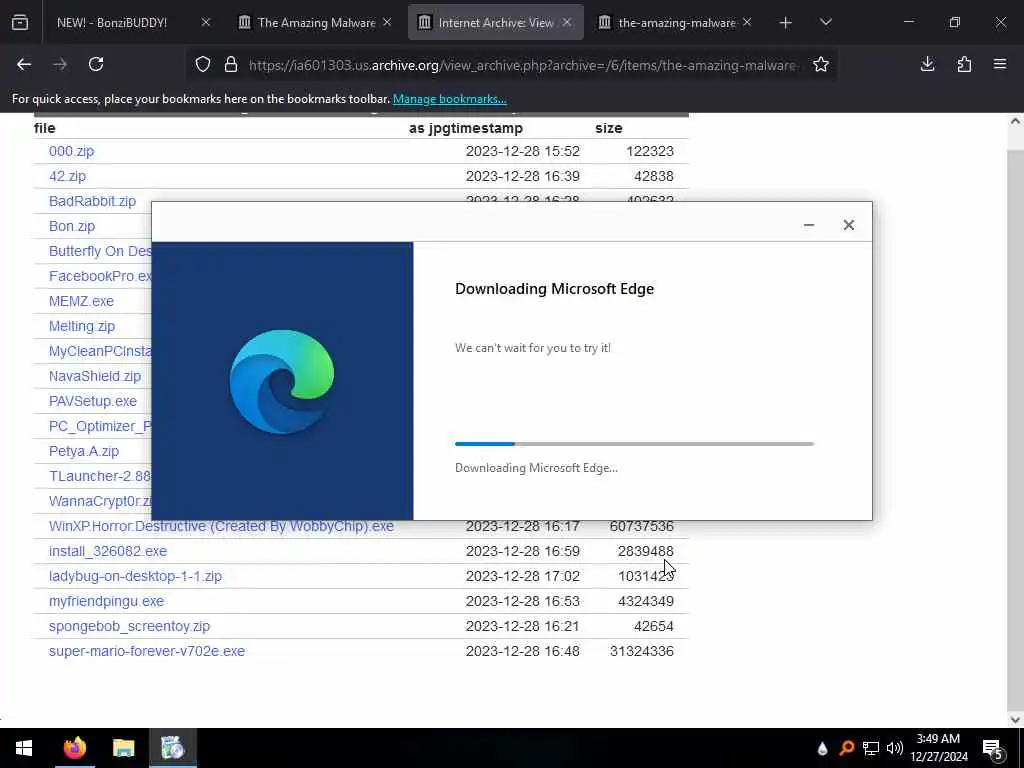Open the MEMZ.exe link
The height and width of the screenshot is (768, 1024).
coord(81,301)
